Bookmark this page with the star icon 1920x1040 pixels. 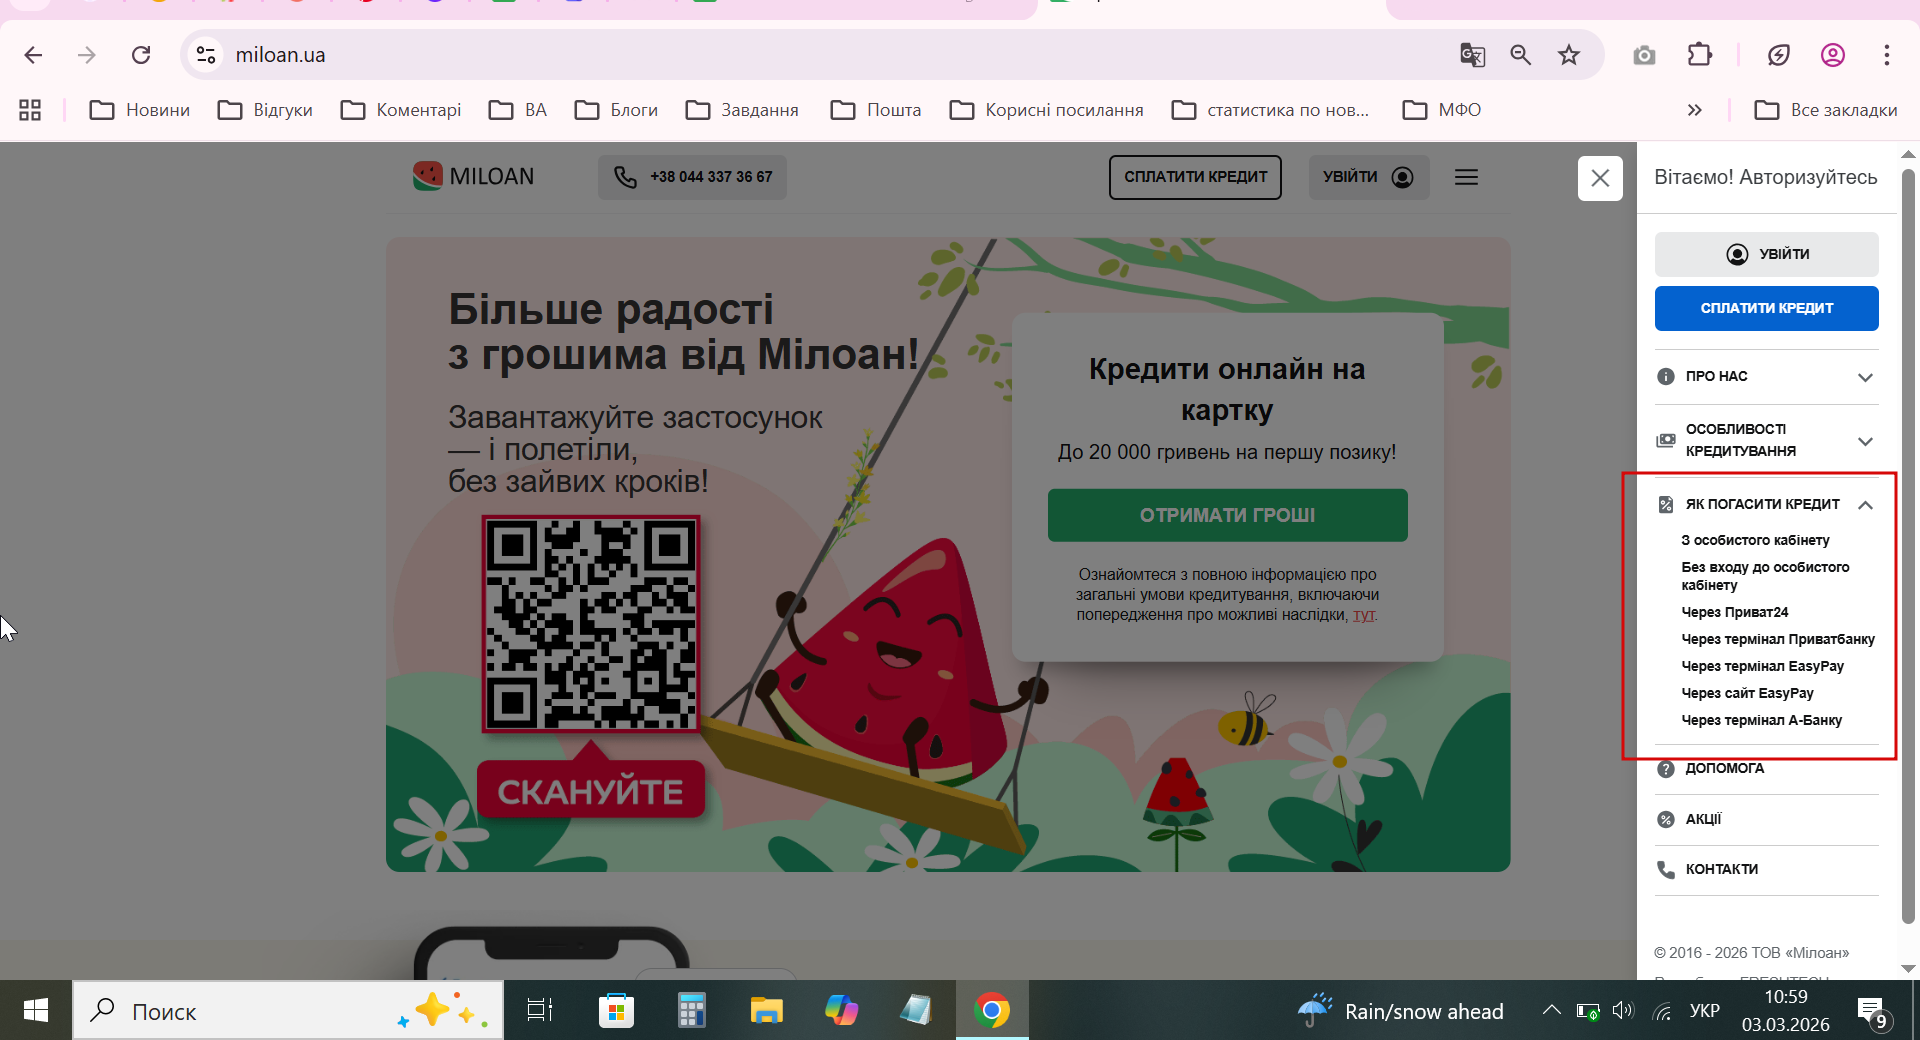point(1569,55)
